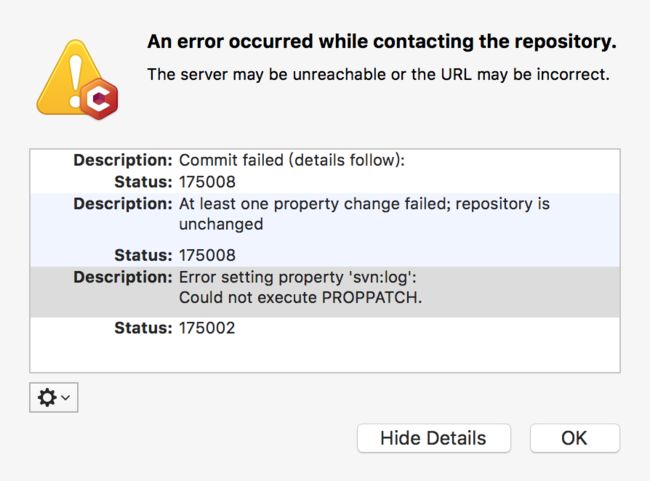Click the Description label beside 'Commit failed'
The width and height of the screenshot is (650, 481).
123,160
